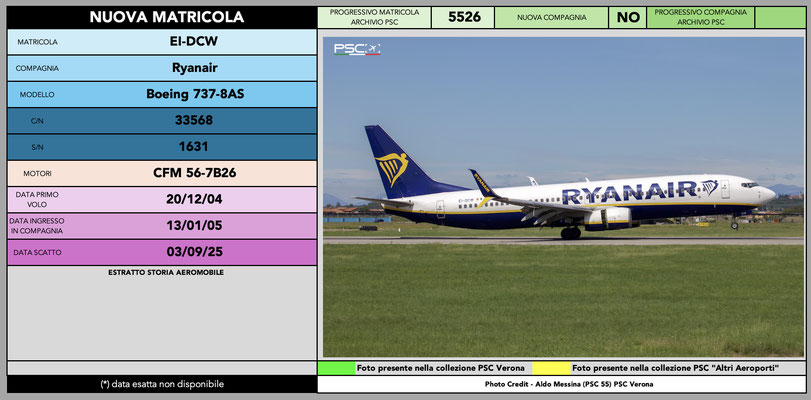Viewport: 811px width, 400px height.
Task: Click DATA INGRESSO IN COMPAGNIA label
Action: pos(37,226)
